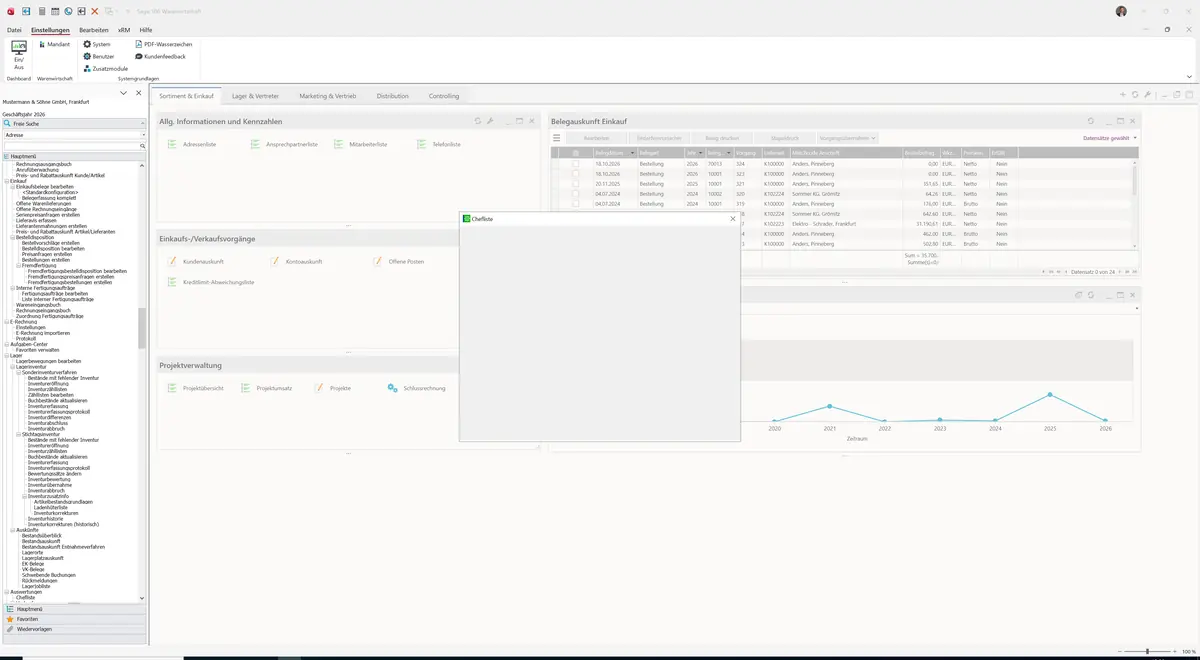Open Zusatzmodule in the ribbon
This screenshot has height=660, width=1200.
pos(106,68)
